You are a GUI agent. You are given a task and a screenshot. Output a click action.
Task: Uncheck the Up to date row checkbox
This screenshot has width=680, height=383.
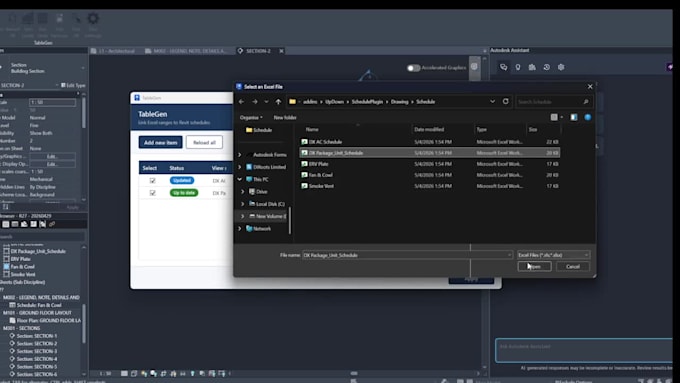pos(152,193)
